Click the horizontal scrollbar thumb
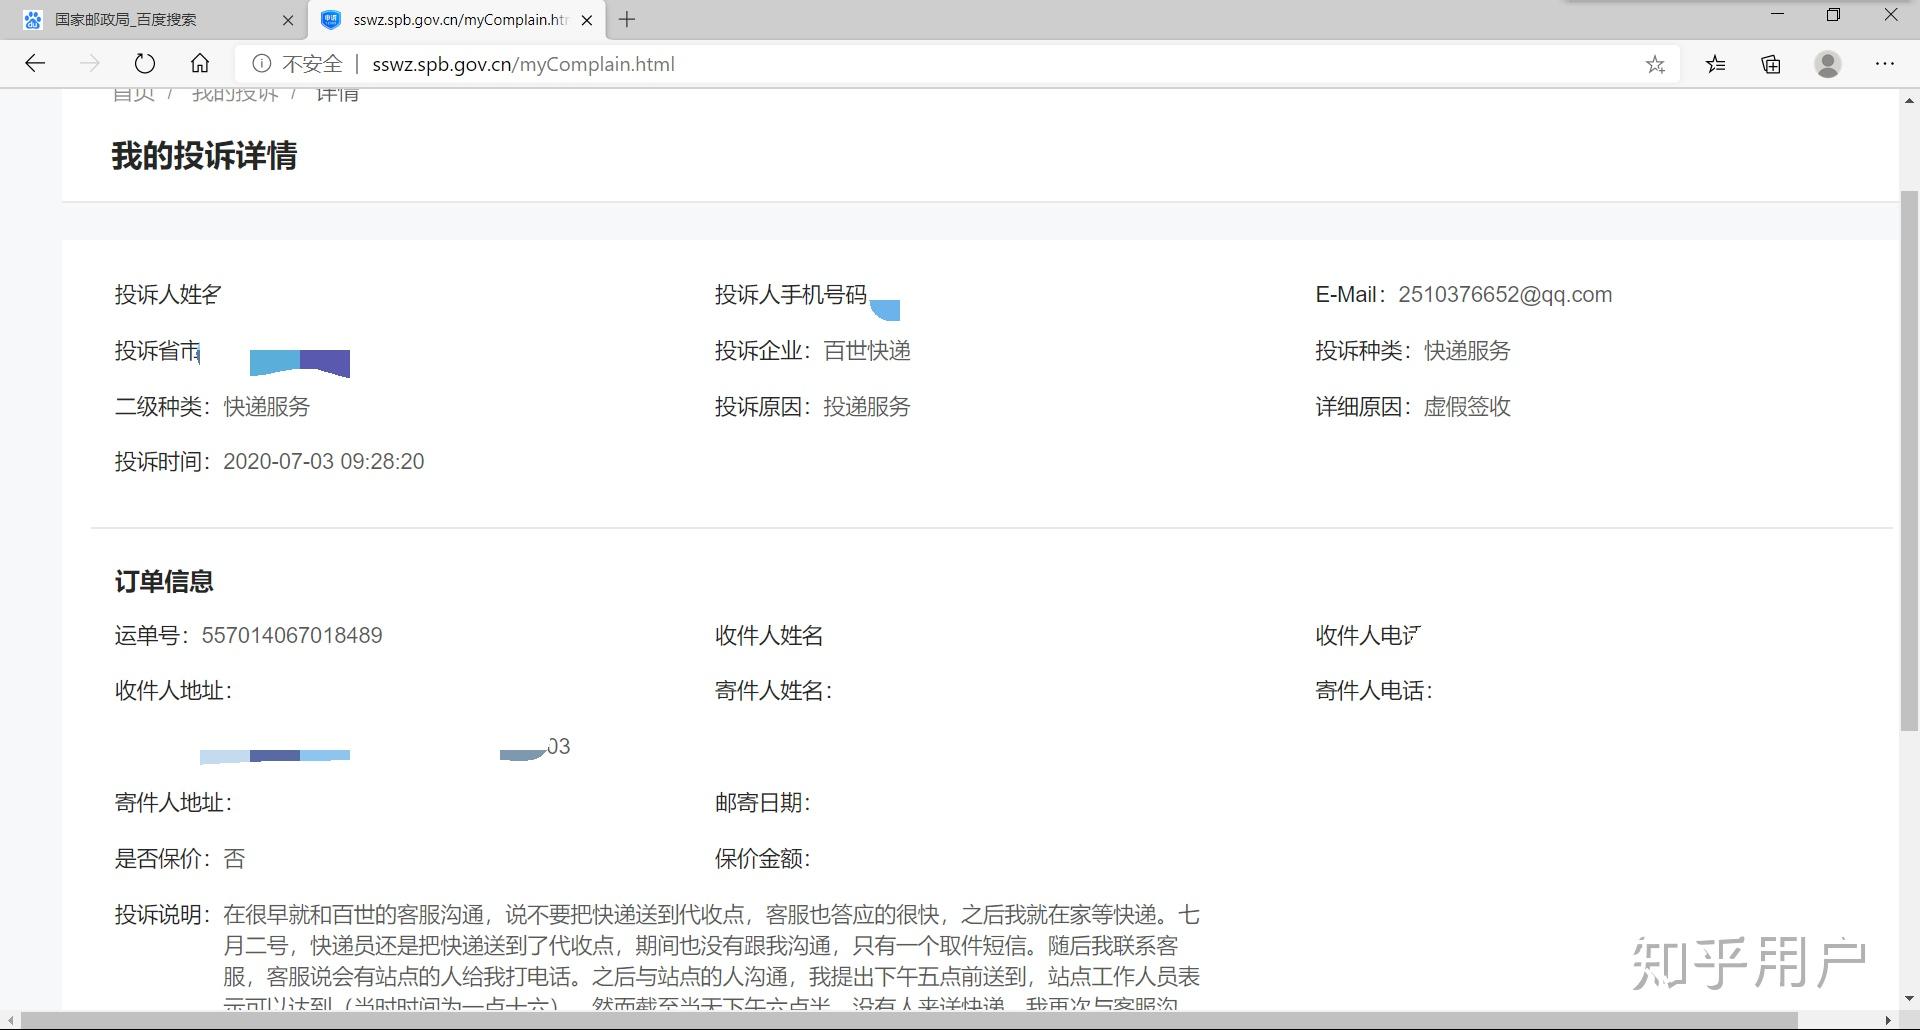Screen dimensions: 1920x1030 pyautogui.click(x=910, y=1020)
